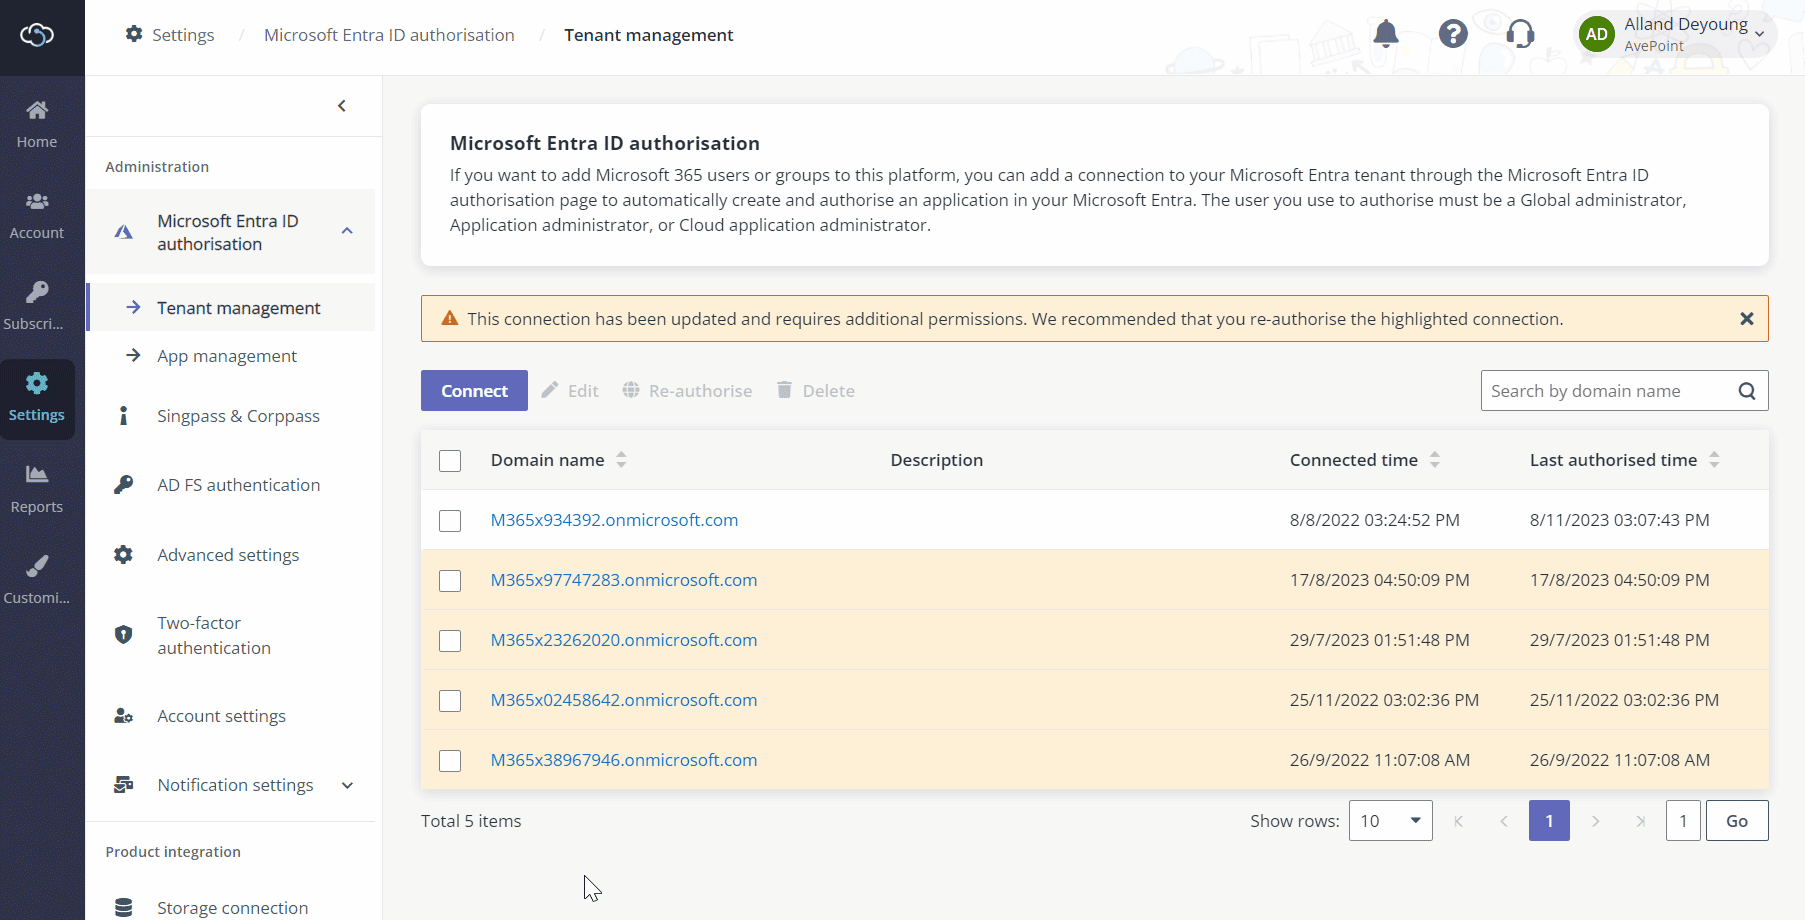This screenshot has width=1805, height=920.
Task: Tick checkbox for M365x934392.onmicrosoft.com
Action: coord(450,521)
